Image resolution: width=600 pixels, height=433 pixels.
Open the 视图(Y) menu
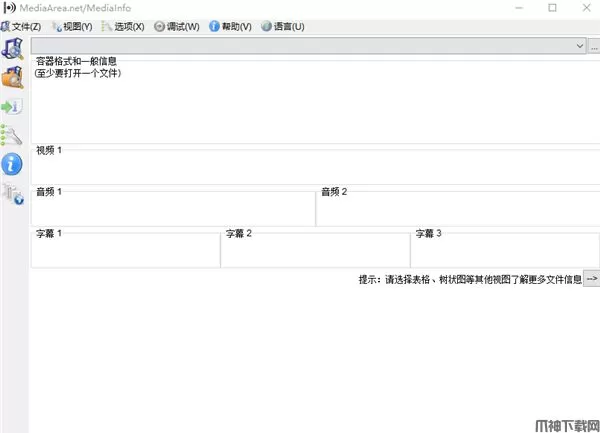(72, 26)
